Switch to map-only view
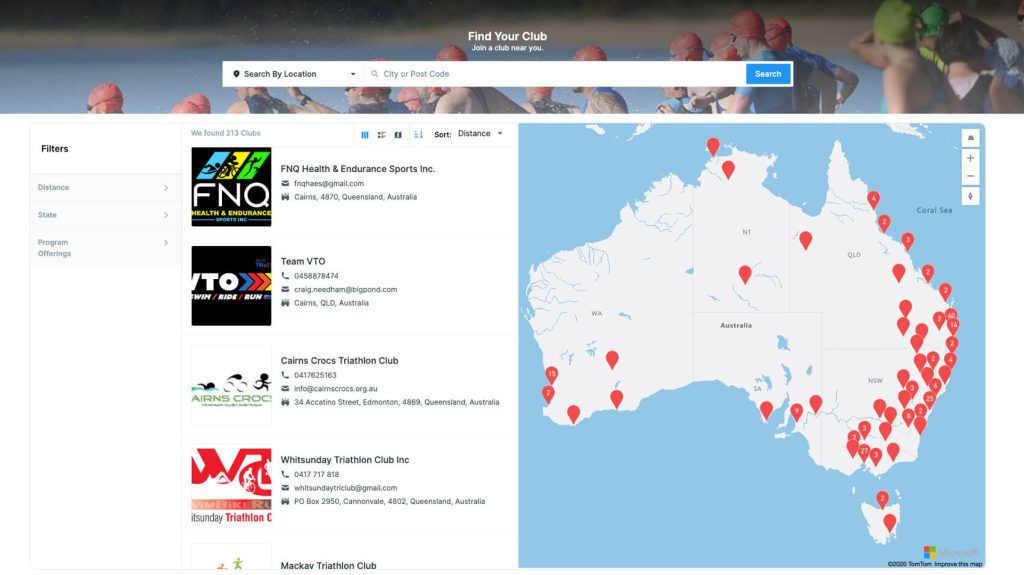The width and height of the screenshot is (1024, 575). point(398,135)
